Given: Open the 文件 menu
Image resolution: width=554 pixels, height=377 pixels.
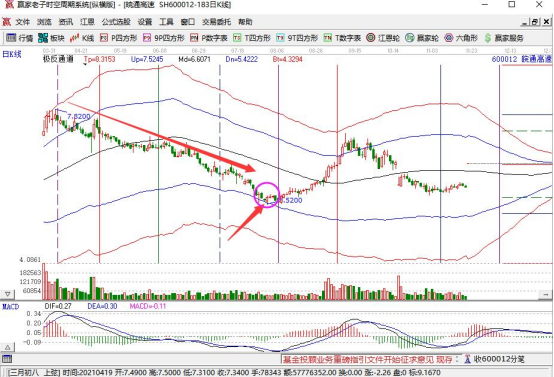Looking at the screenshot, I should point(23,22).
